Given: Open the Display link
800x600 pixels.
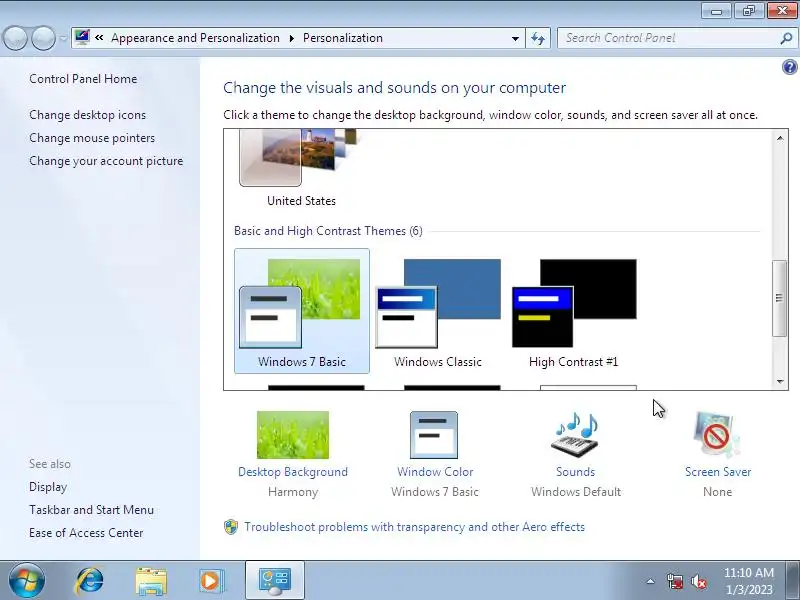Looking at the screenshot, I should click(48, 487).
